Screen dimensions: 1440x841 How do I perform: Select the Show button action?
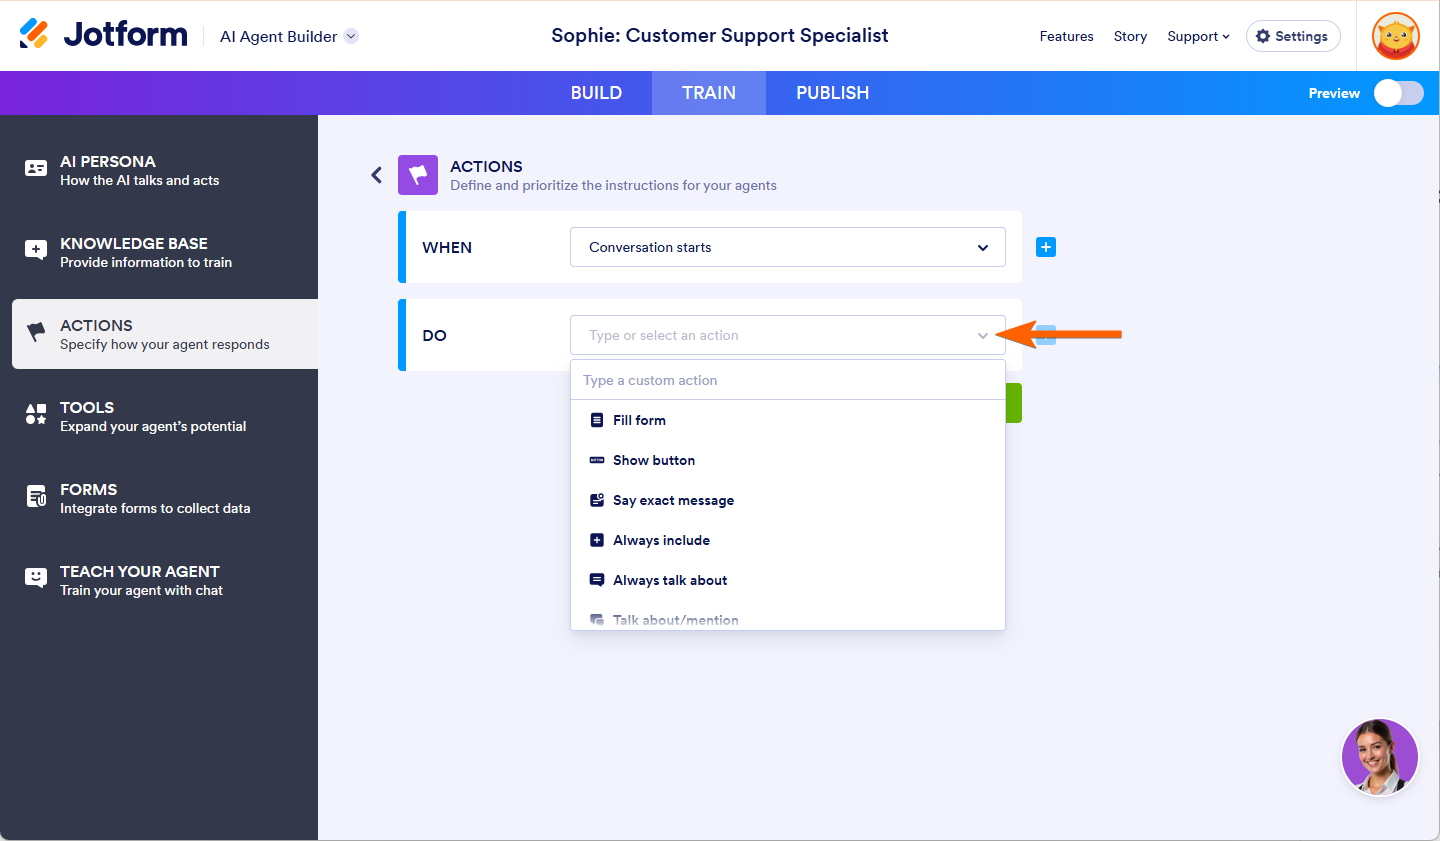(x=788, y=460)
